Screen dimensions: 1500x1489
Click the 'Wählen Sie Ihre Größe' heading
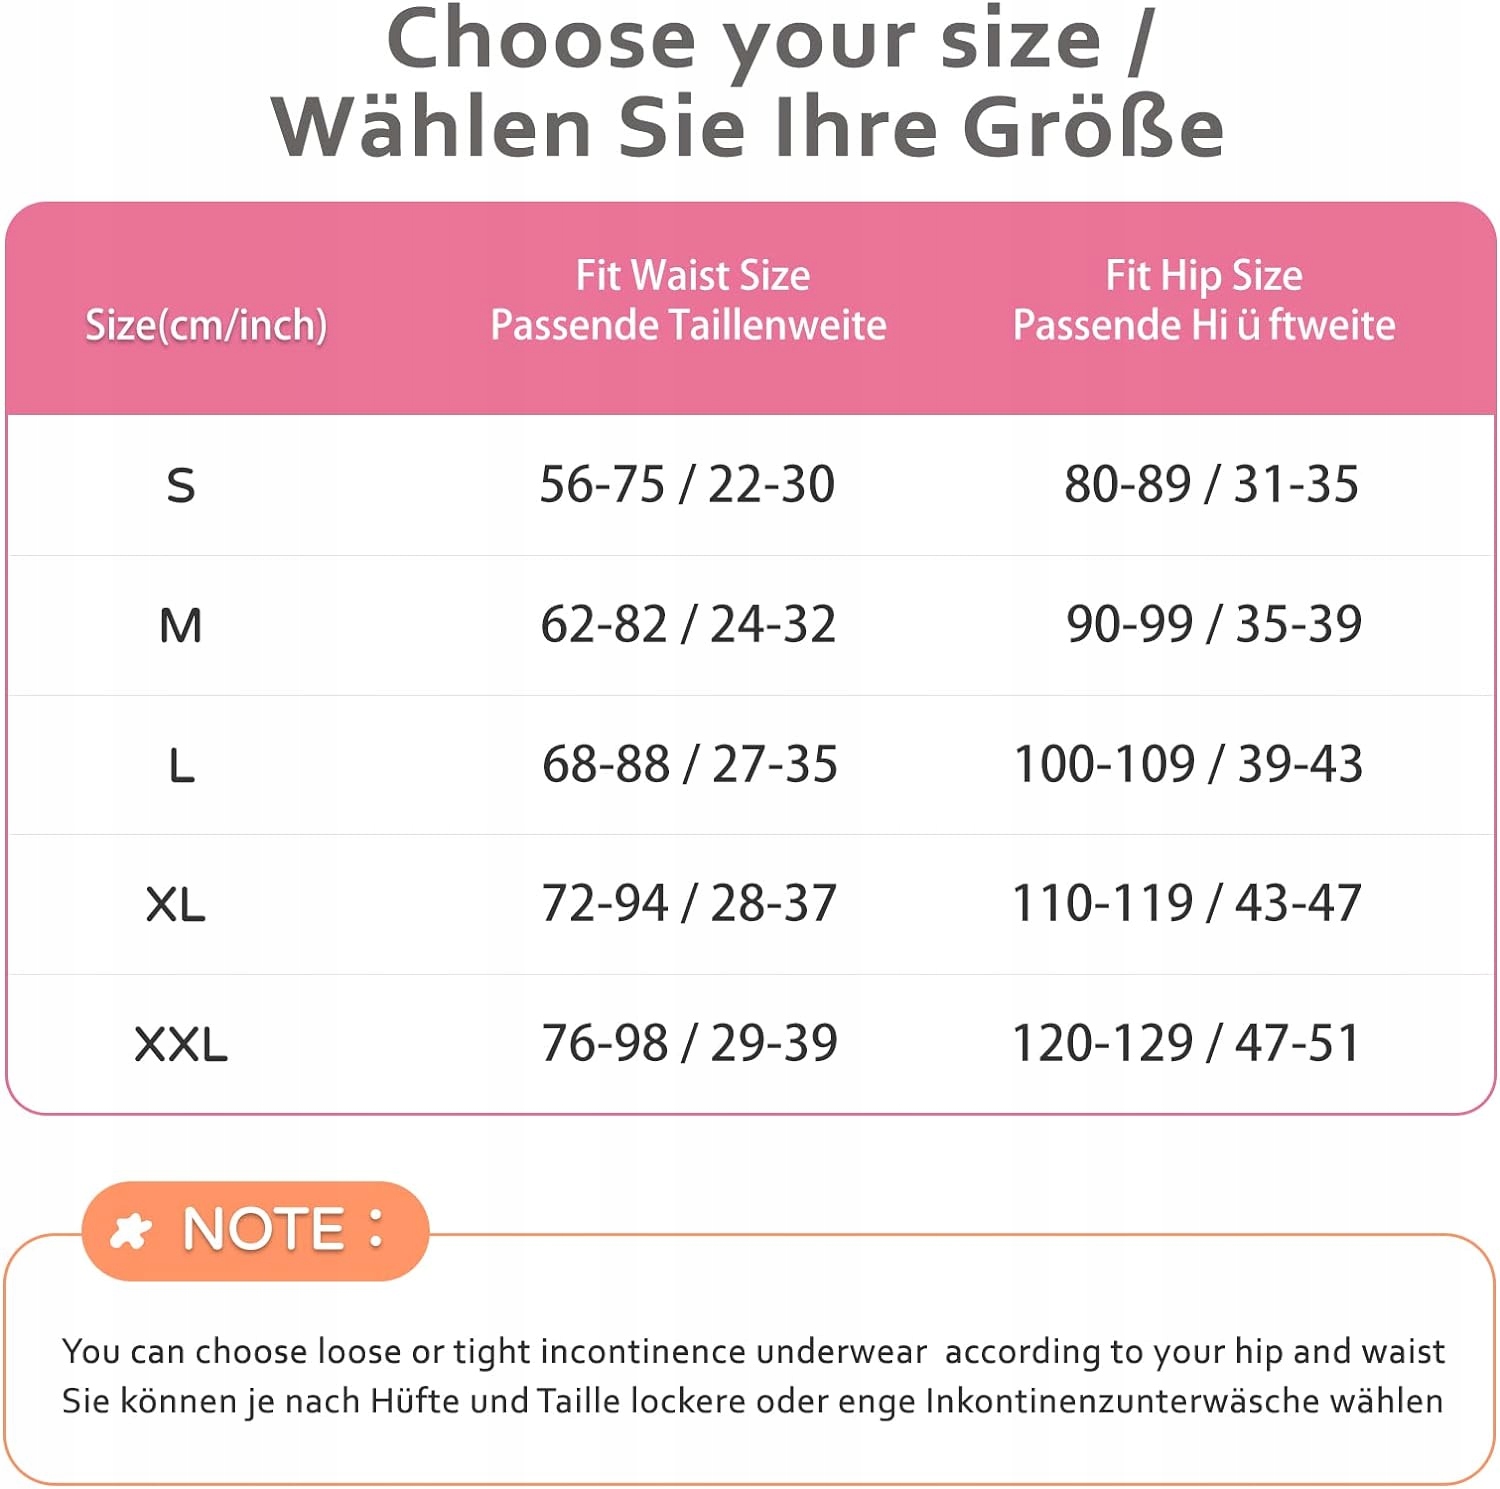tap(748, 128)
